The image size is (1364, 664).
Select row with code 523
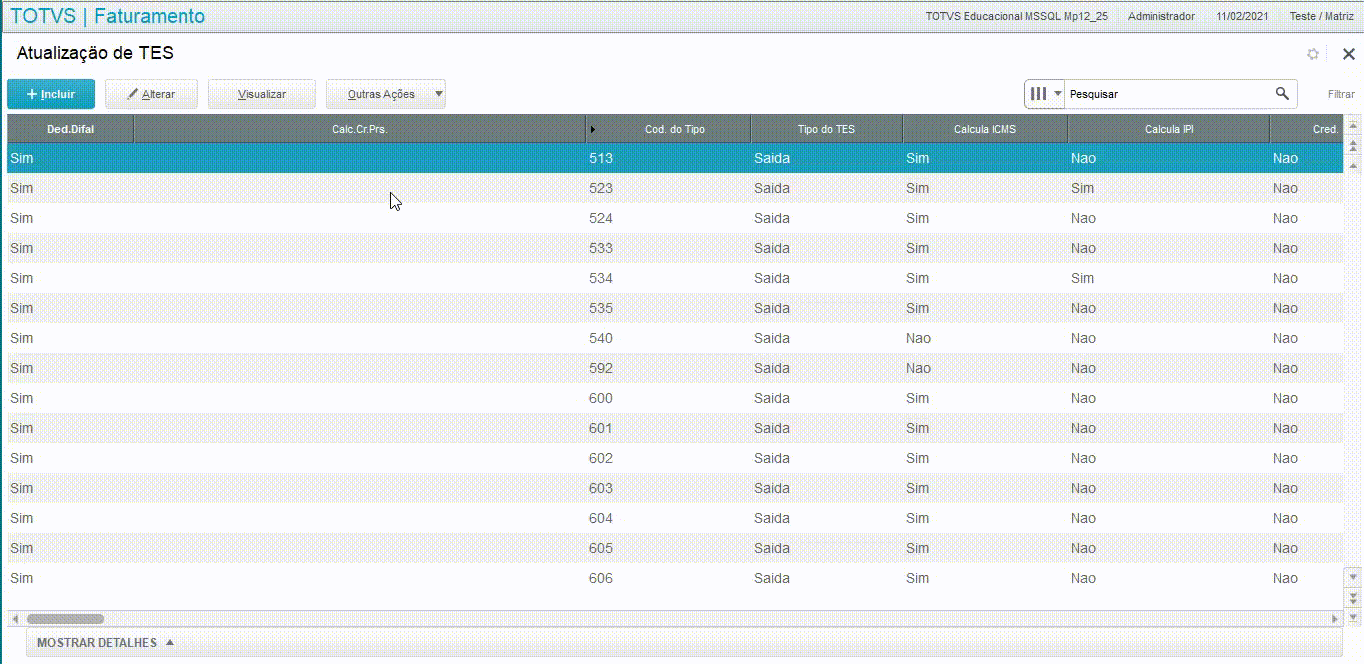point(675,188)
